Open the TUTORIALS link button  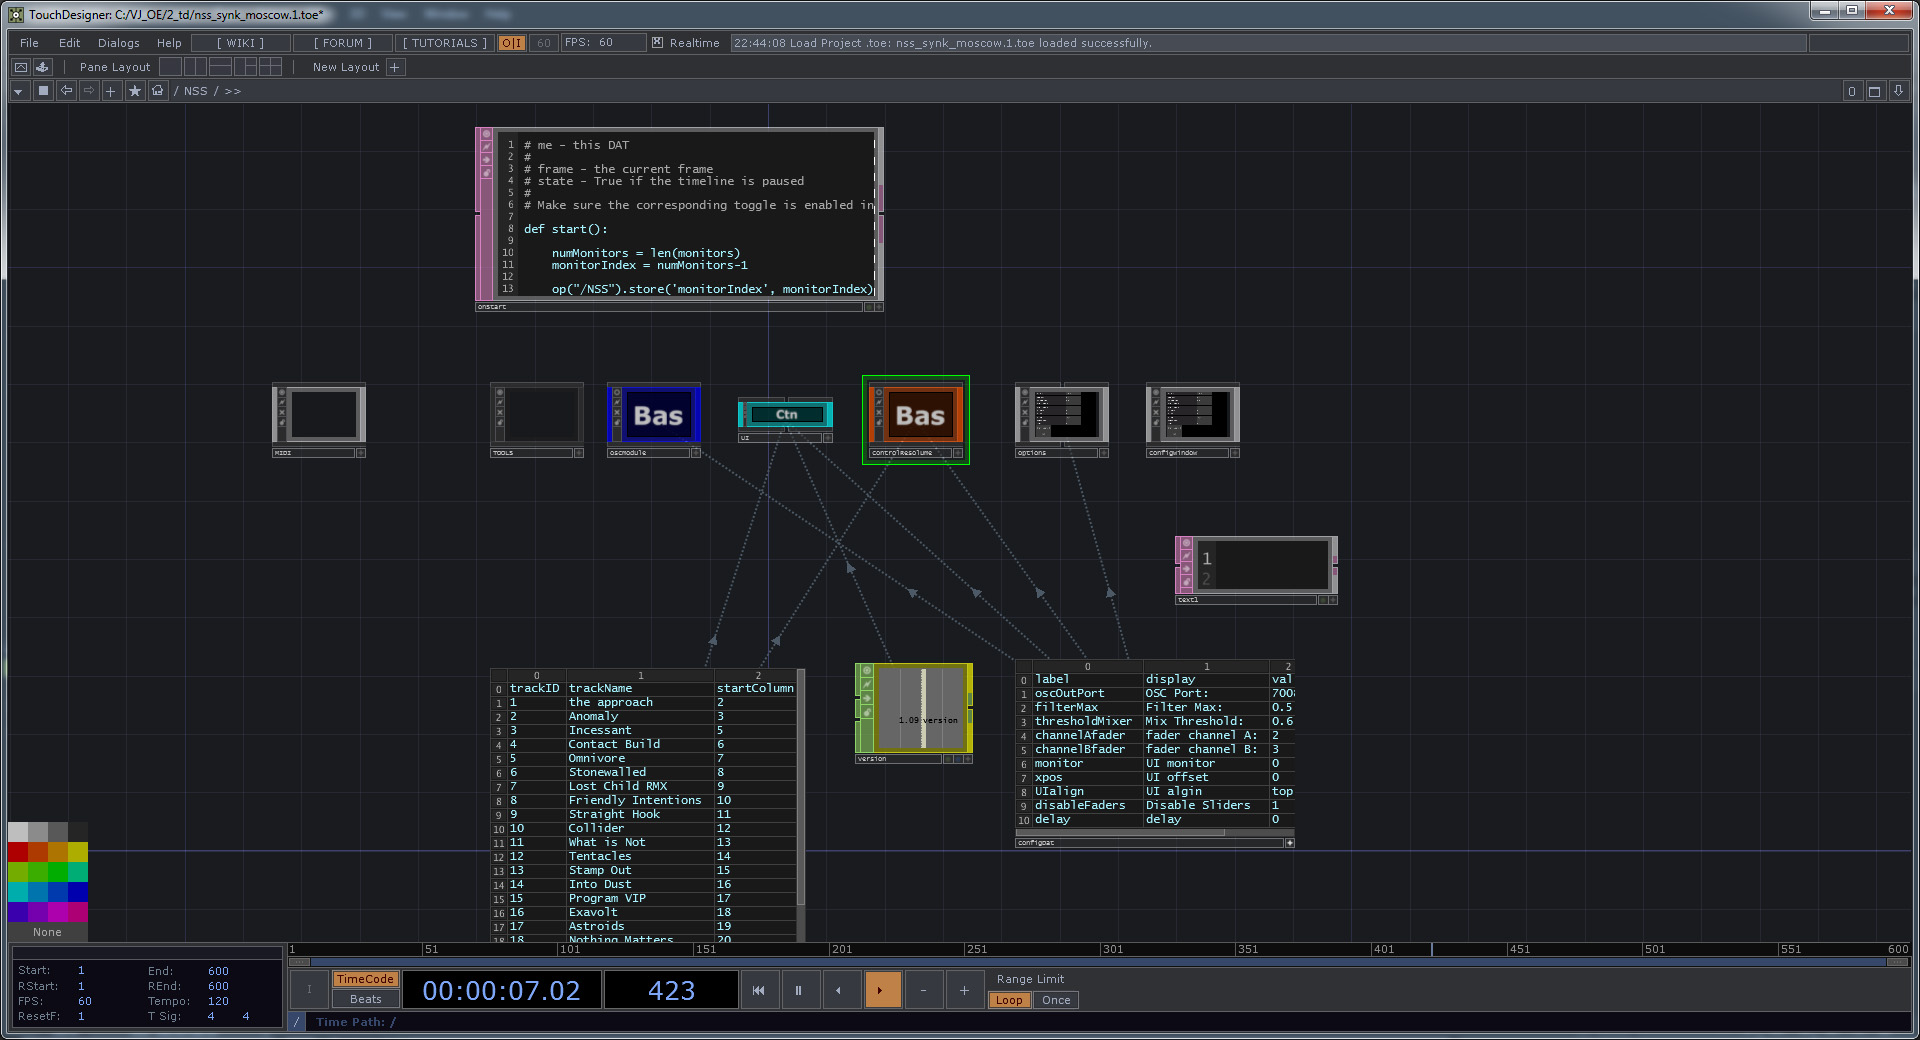pyautogui.click(x=444, y=43)
